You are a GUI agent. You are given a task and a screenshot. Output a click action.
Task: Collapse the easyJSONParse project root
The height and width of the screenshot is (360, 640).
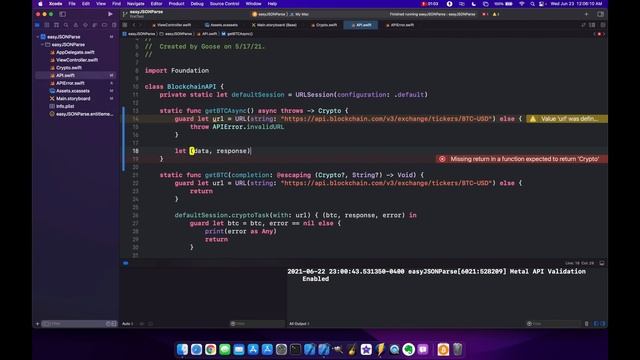[x=38, y=37]
